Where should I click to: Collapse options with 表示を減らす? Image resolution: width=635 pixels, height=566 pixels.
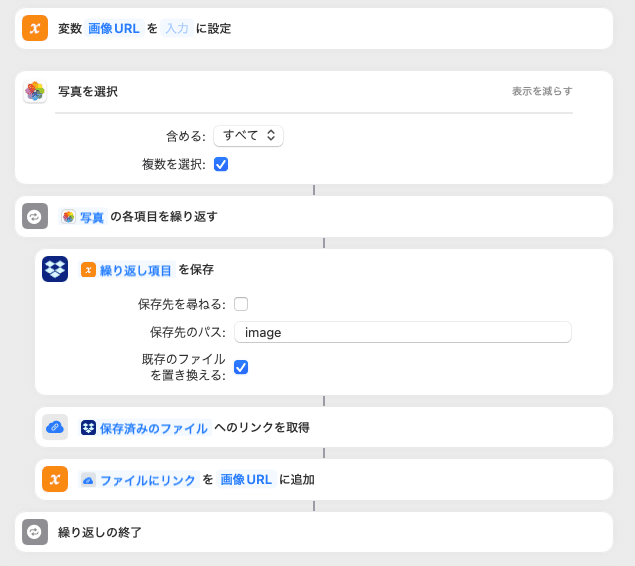(542, 91)
